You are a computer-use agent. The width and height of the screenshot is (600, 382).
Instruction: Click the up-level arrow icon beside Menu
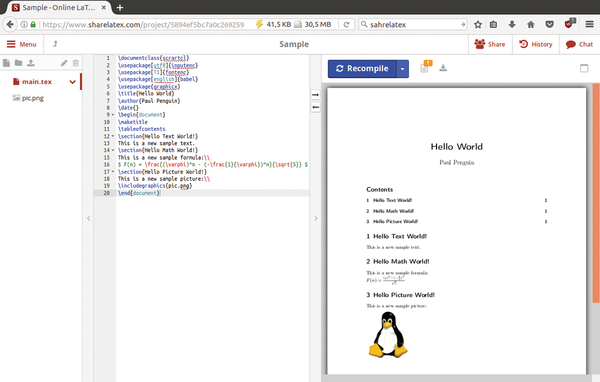[55, 44]
